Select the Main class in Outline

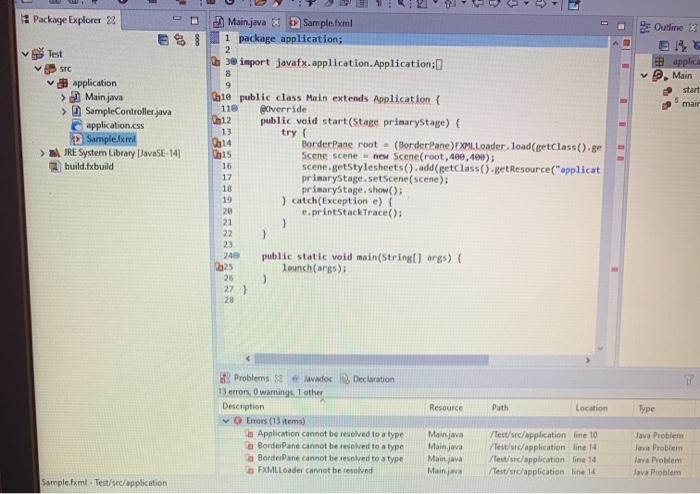[682, 75]
